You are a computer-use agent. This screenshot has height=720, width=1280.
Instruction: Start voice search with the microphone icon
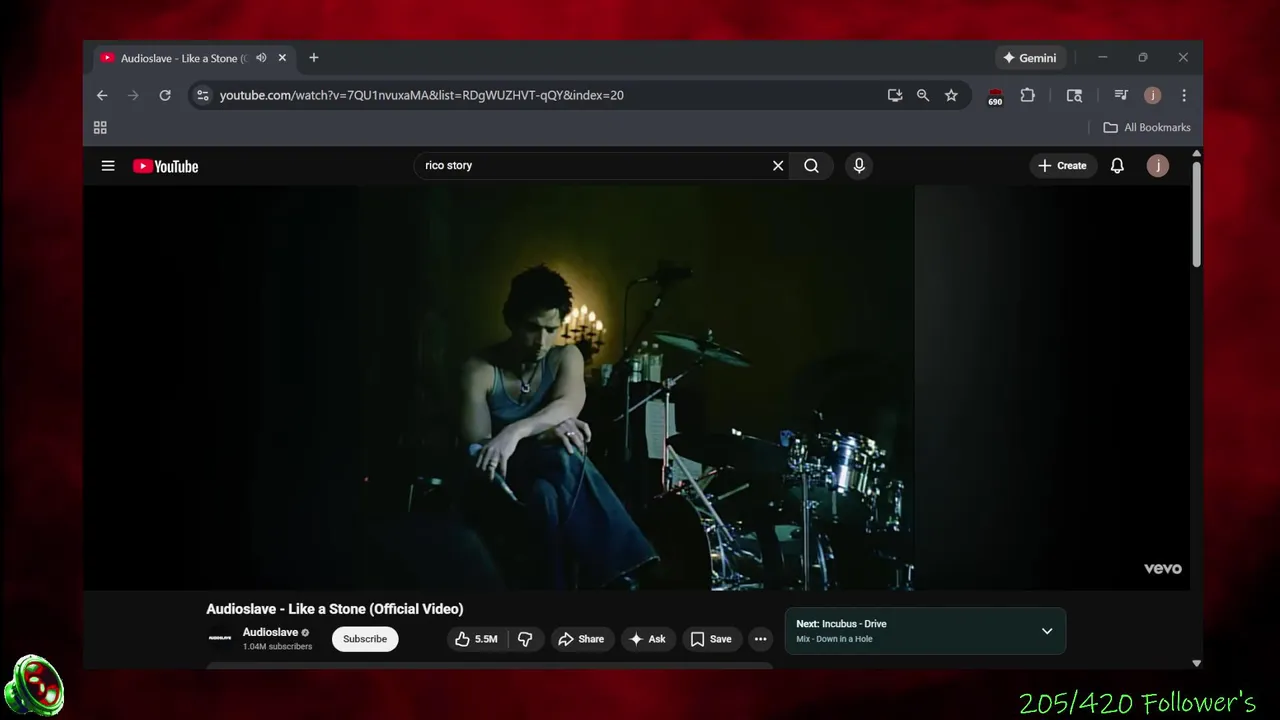point(859,166)
